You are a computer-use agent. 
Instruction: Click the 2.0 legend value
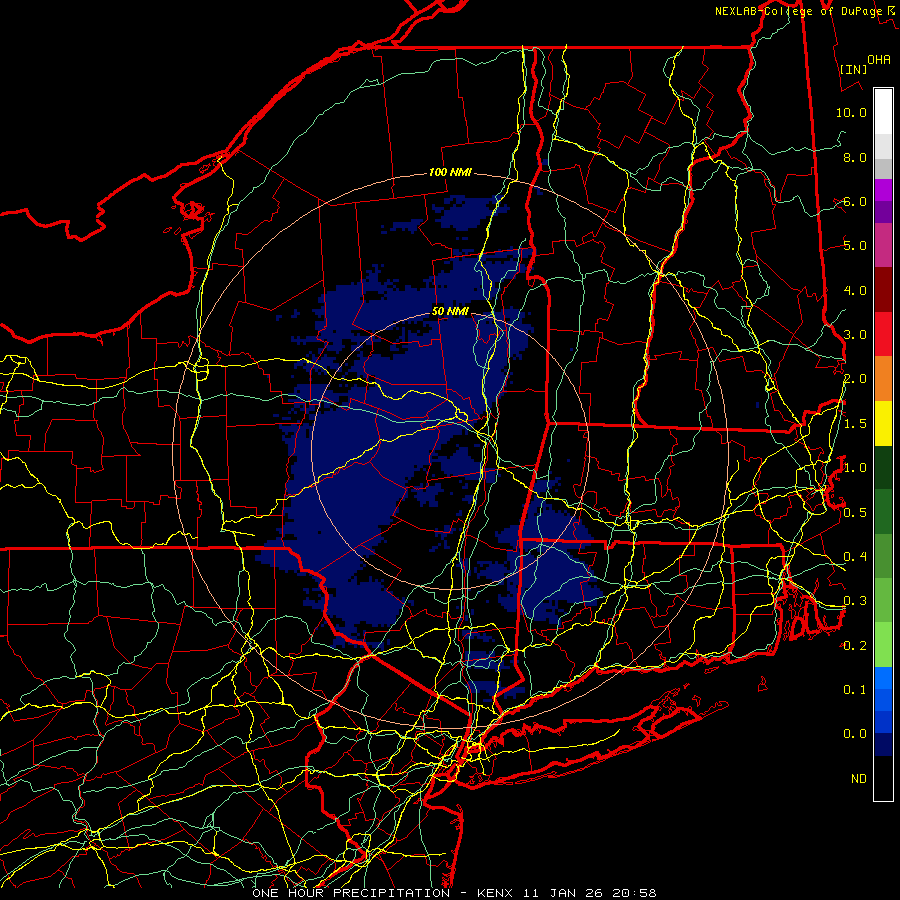[x=855, y=378]
